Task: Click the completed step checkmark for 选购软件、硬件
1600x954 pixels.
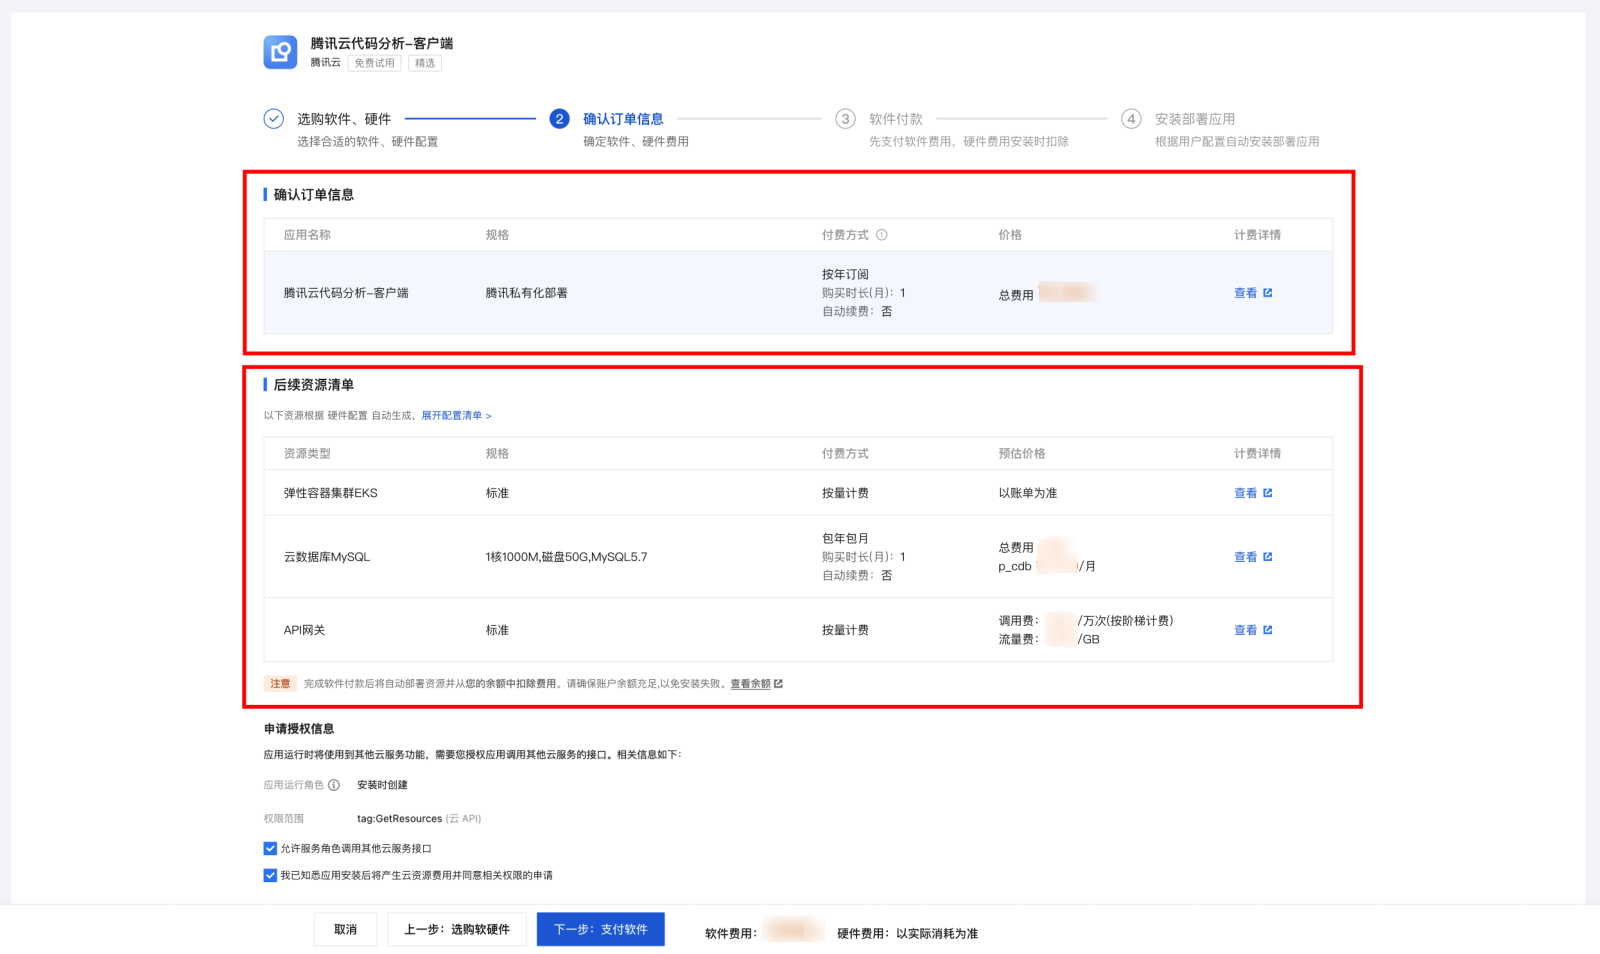Action: pyautogui.click(x=273, y=119)
